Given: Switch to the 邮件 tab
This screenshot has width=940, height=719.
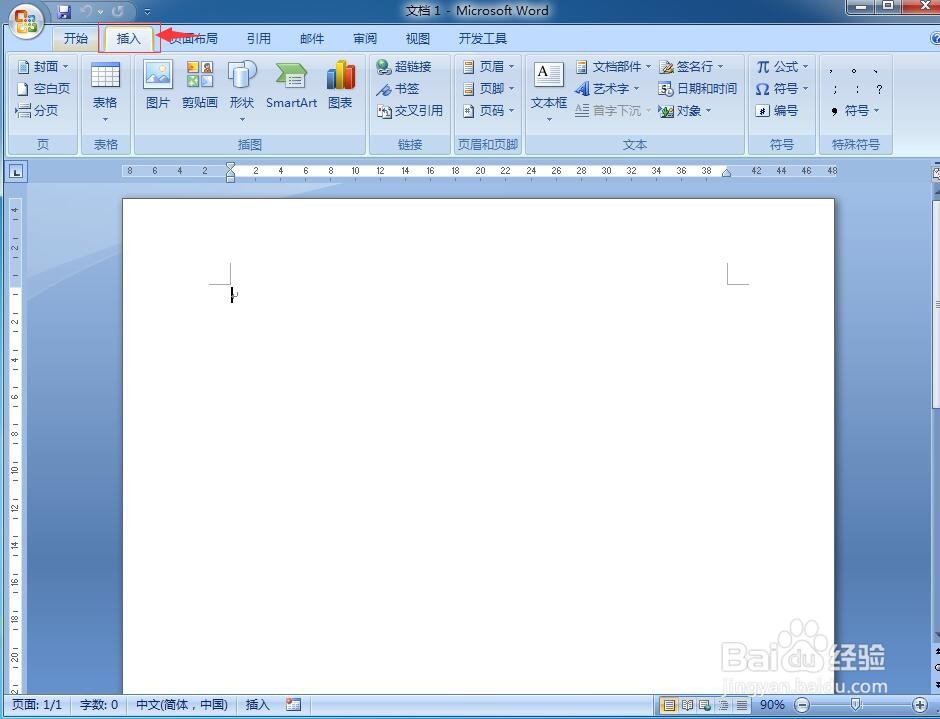Looking at the screenshot, I should tap(312, 38).
